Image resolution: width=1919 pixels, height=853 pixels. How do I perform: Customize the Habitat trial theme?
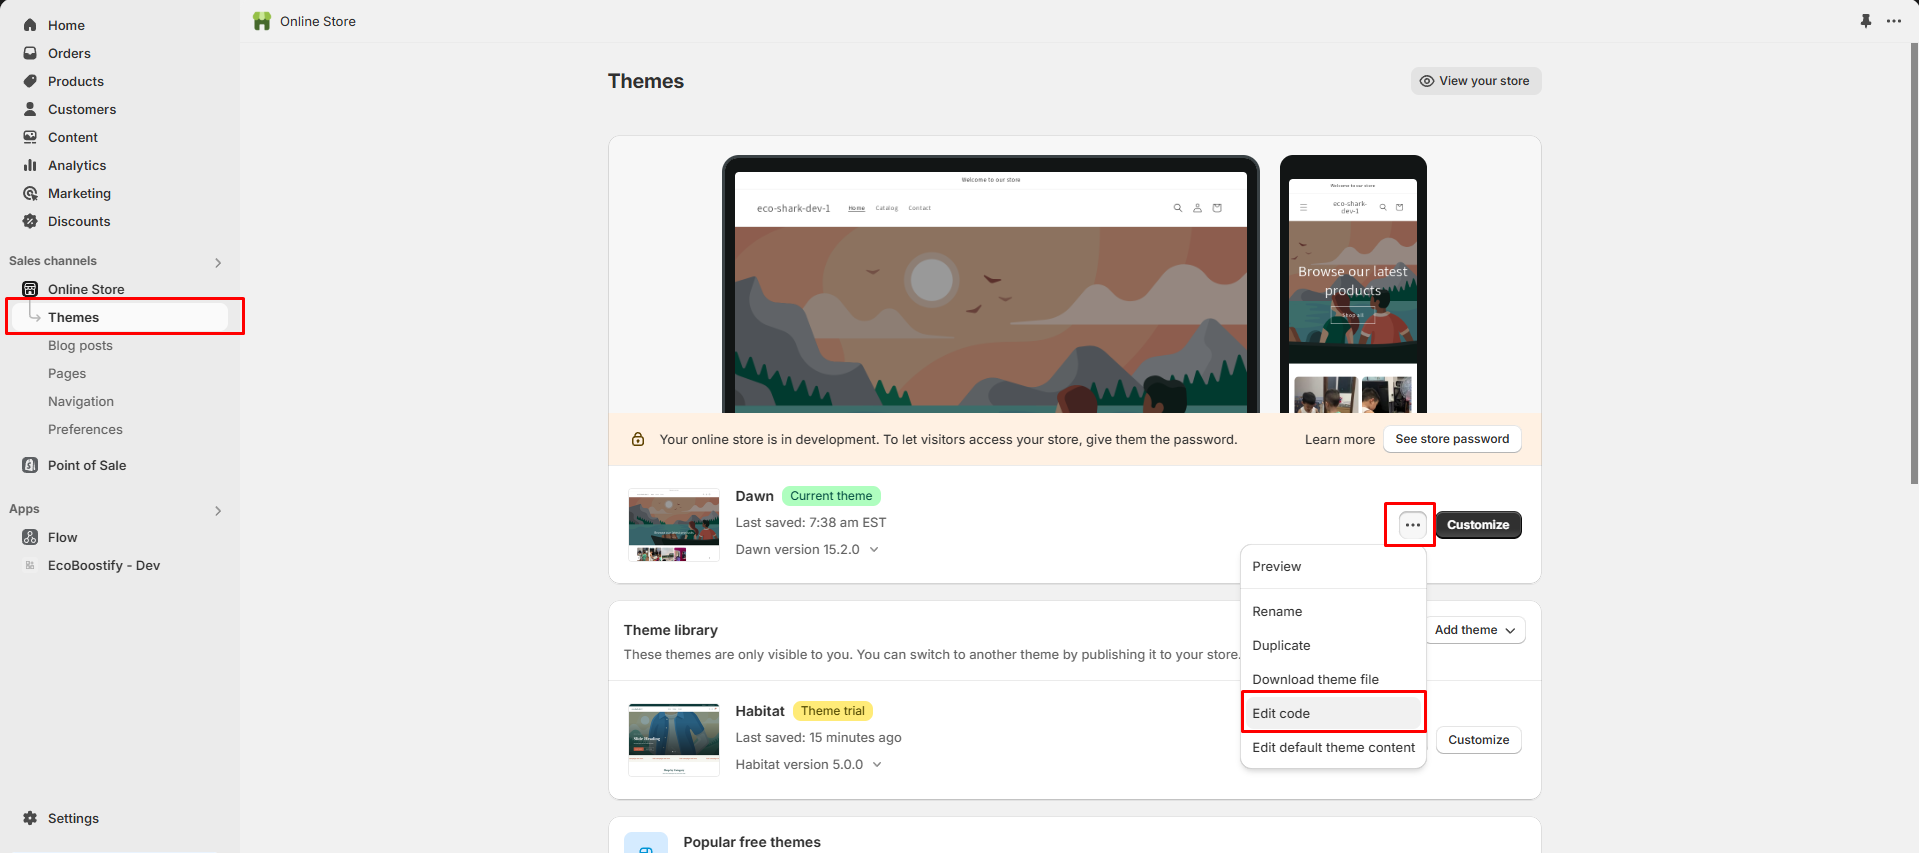click(x=1478, y=740)
